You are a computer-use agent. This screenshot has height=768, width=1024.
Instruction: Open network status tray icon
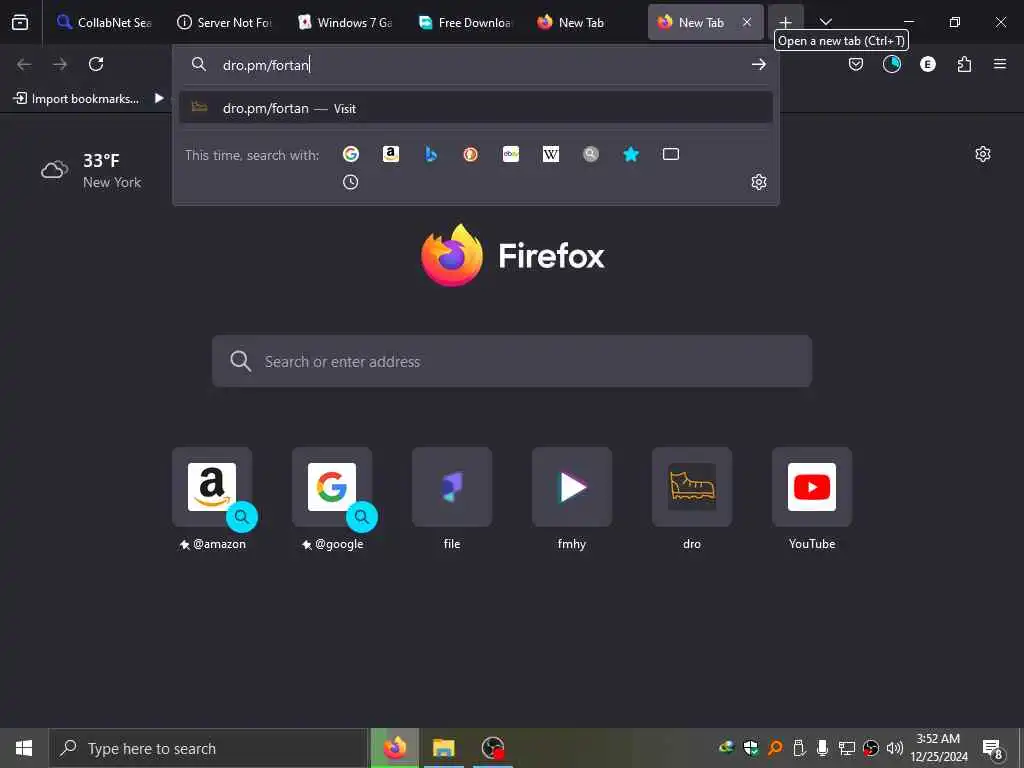(x=846, y=748)
